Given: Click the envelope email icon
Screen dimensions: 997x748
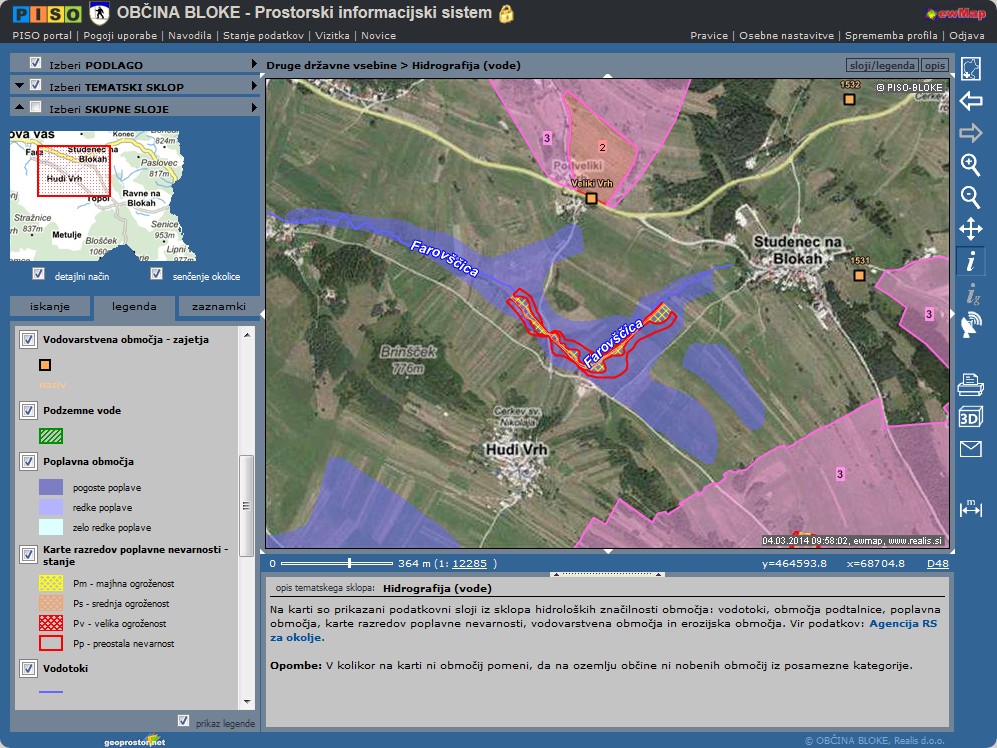Looking at the screenshot, I should pyautogui.click(x=970, y=449).
